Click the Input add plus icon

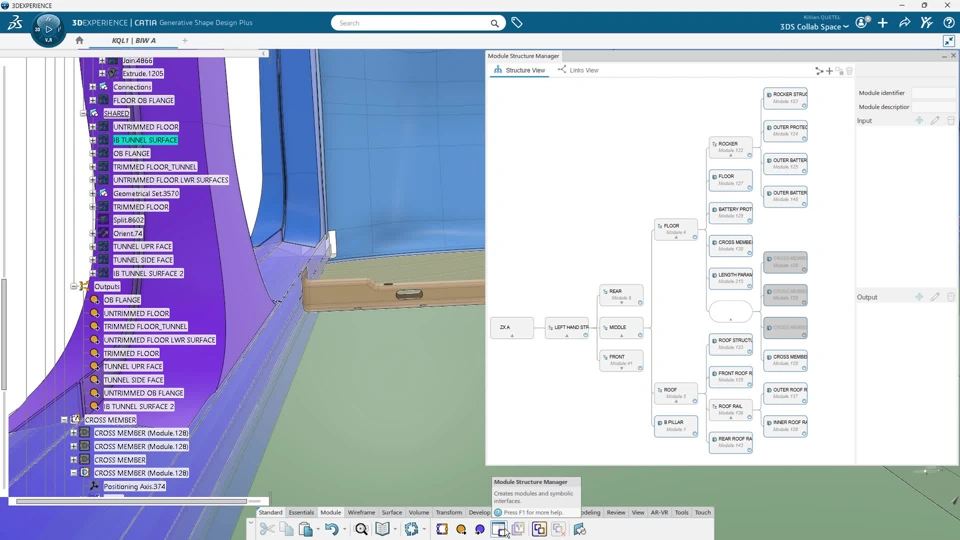(919, 121)
